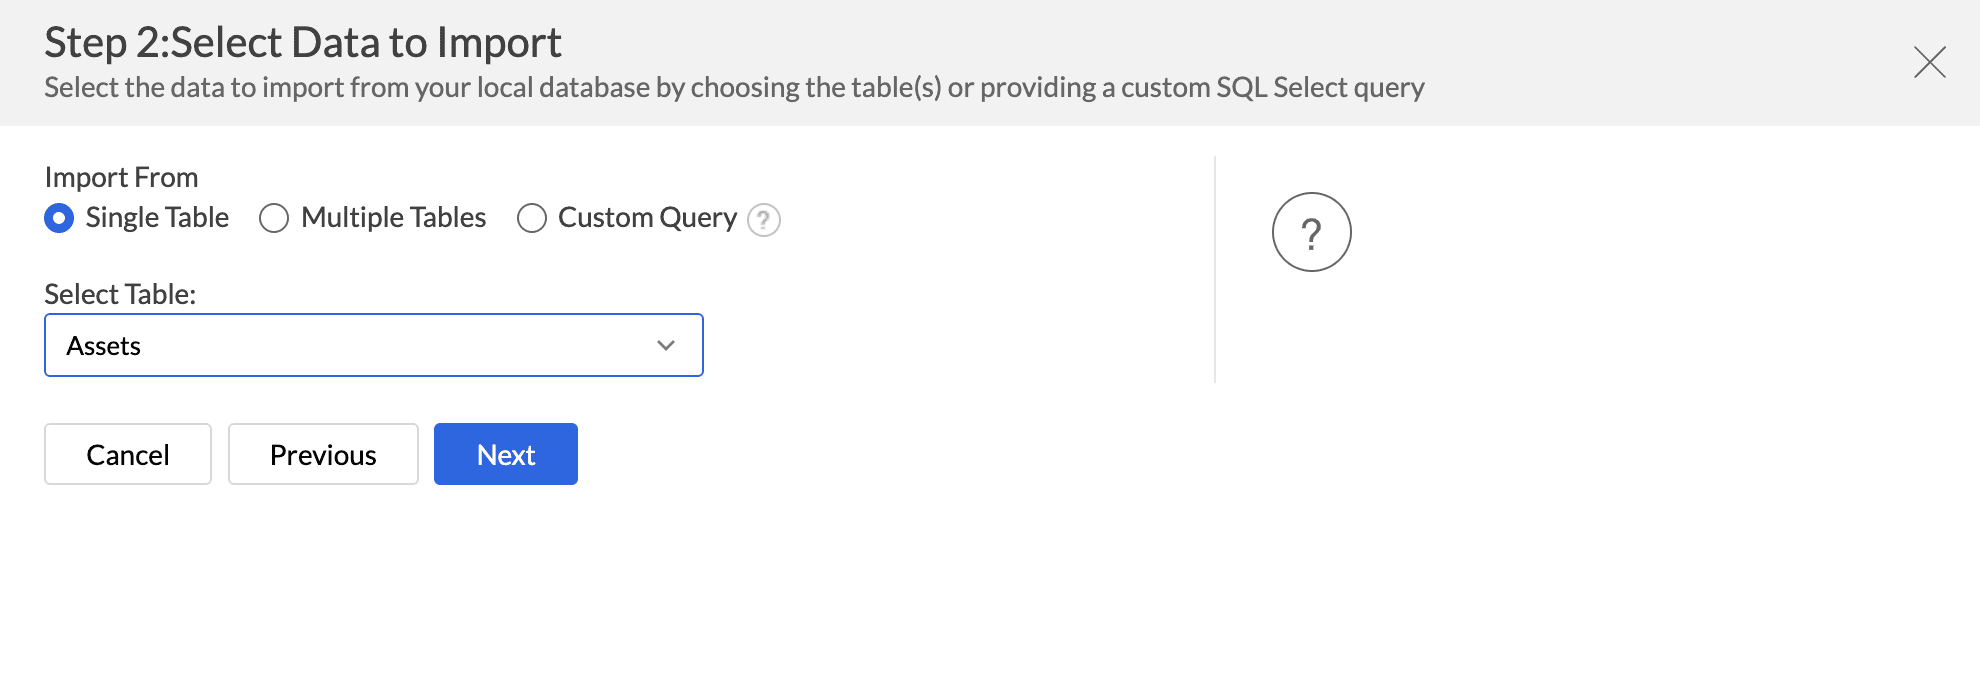1980x686 pixels.
Task: Click the Import From section label
Action: (120, 177)
